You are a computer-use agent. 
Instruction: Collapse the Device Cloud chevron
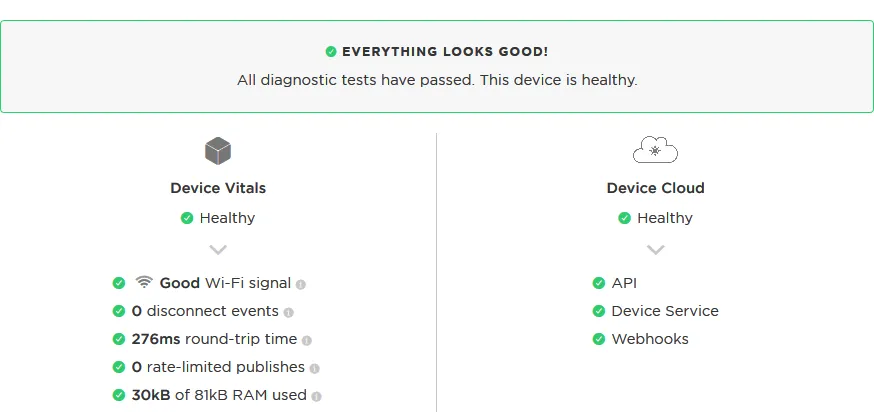click(655, 250)
